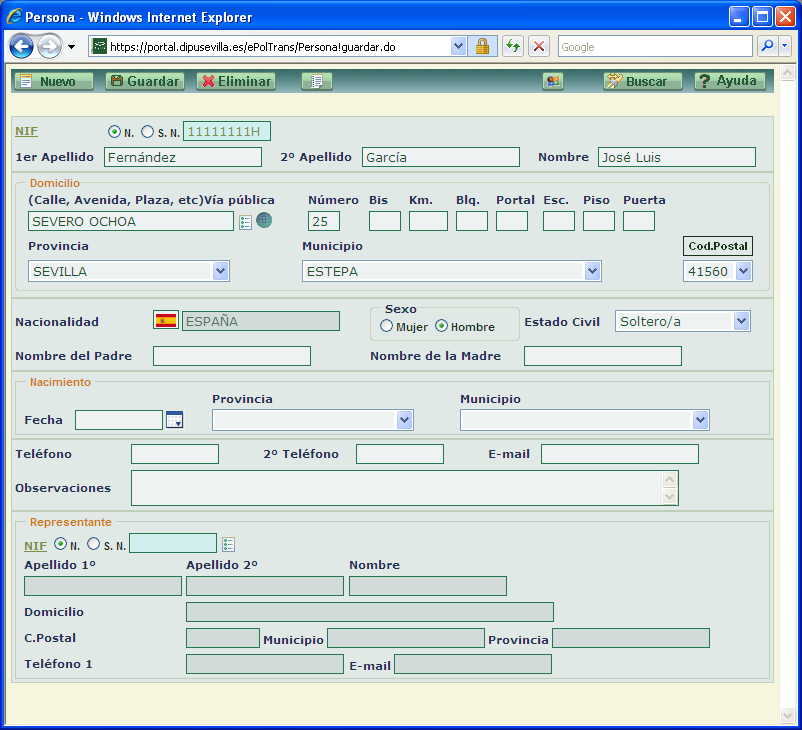The image size is (802, 730).
Task: Click the people icon toolbar button
Action: (552, 81)
